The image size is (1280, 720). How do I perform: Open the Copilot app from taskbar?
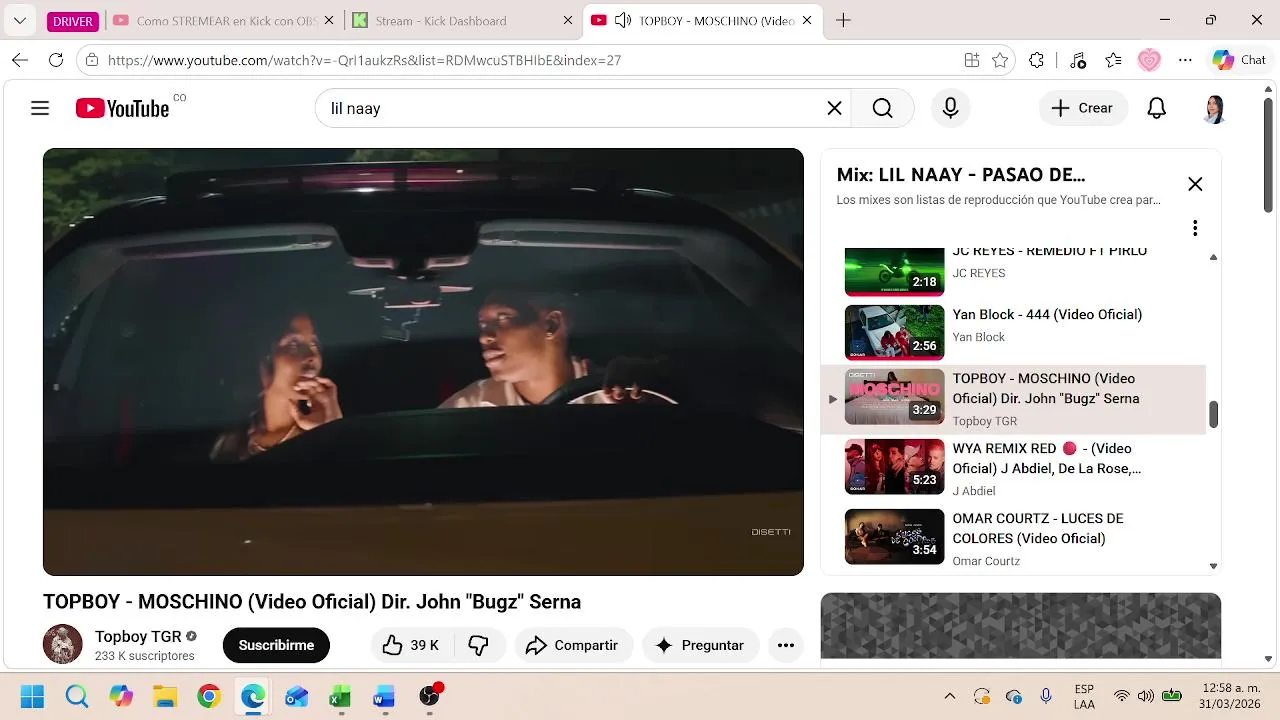[x=121, y=696]
